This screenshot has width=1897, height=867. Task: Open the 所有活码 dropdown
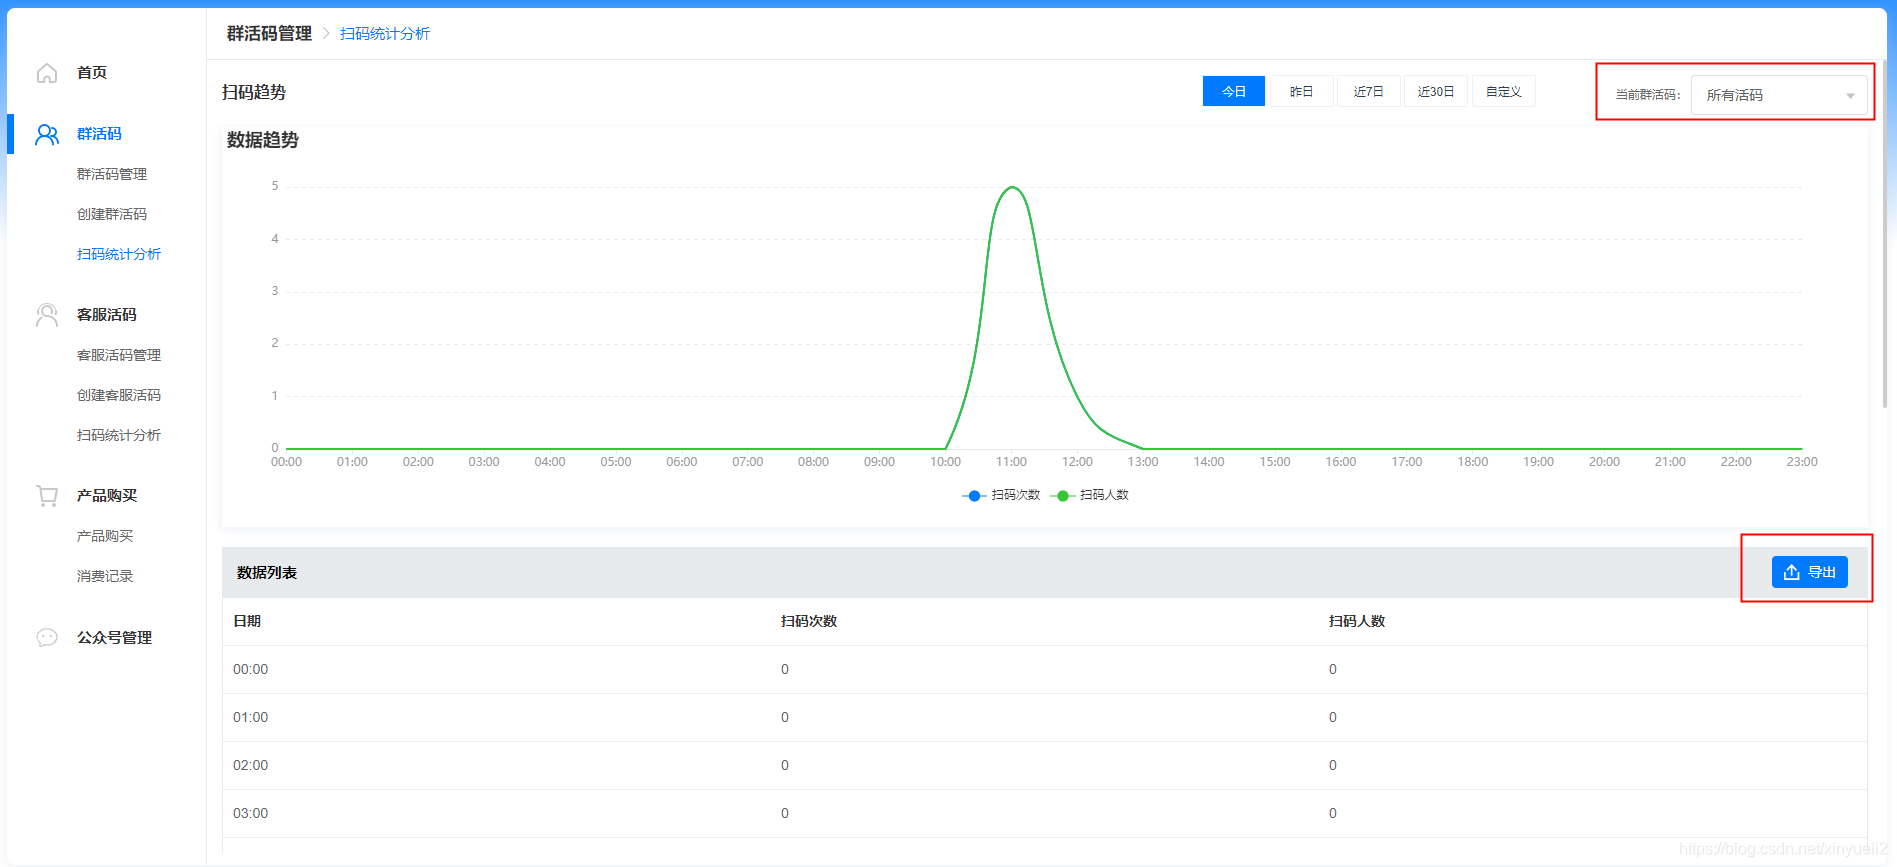click(x=1779, y=95)
